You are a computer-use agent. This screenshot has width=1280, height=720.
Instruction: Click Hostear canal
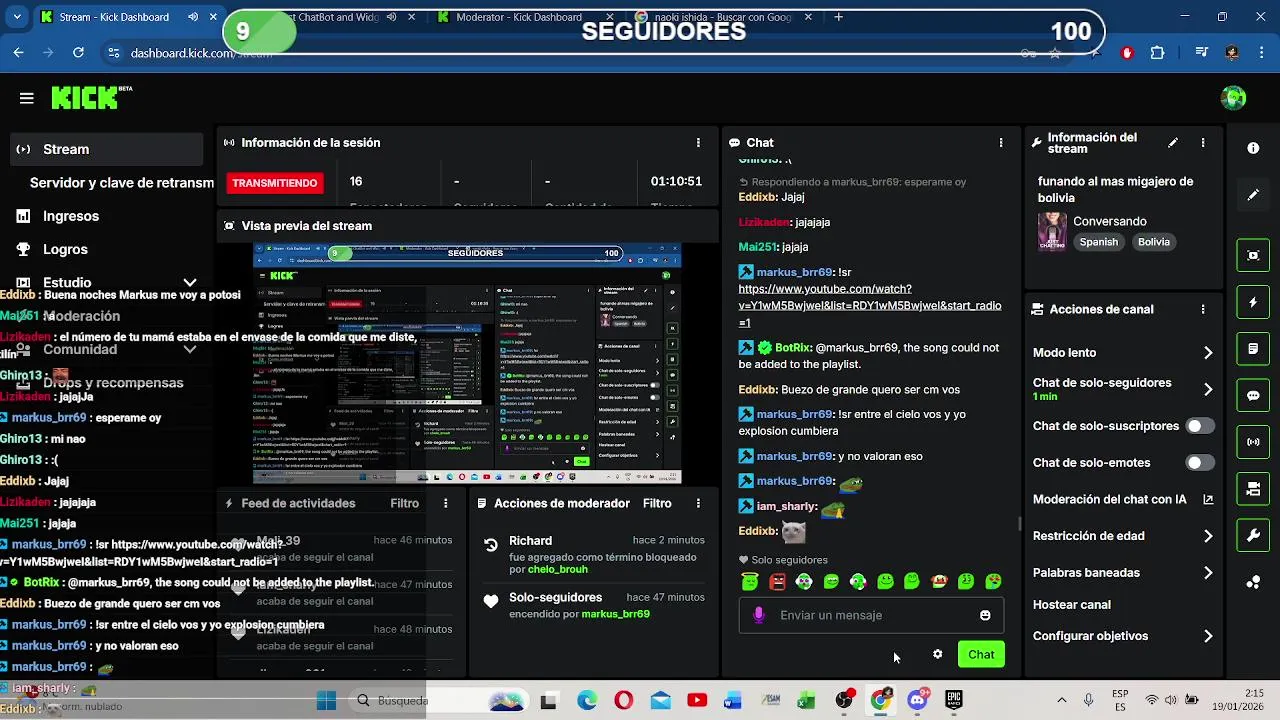coord(1071,605)
